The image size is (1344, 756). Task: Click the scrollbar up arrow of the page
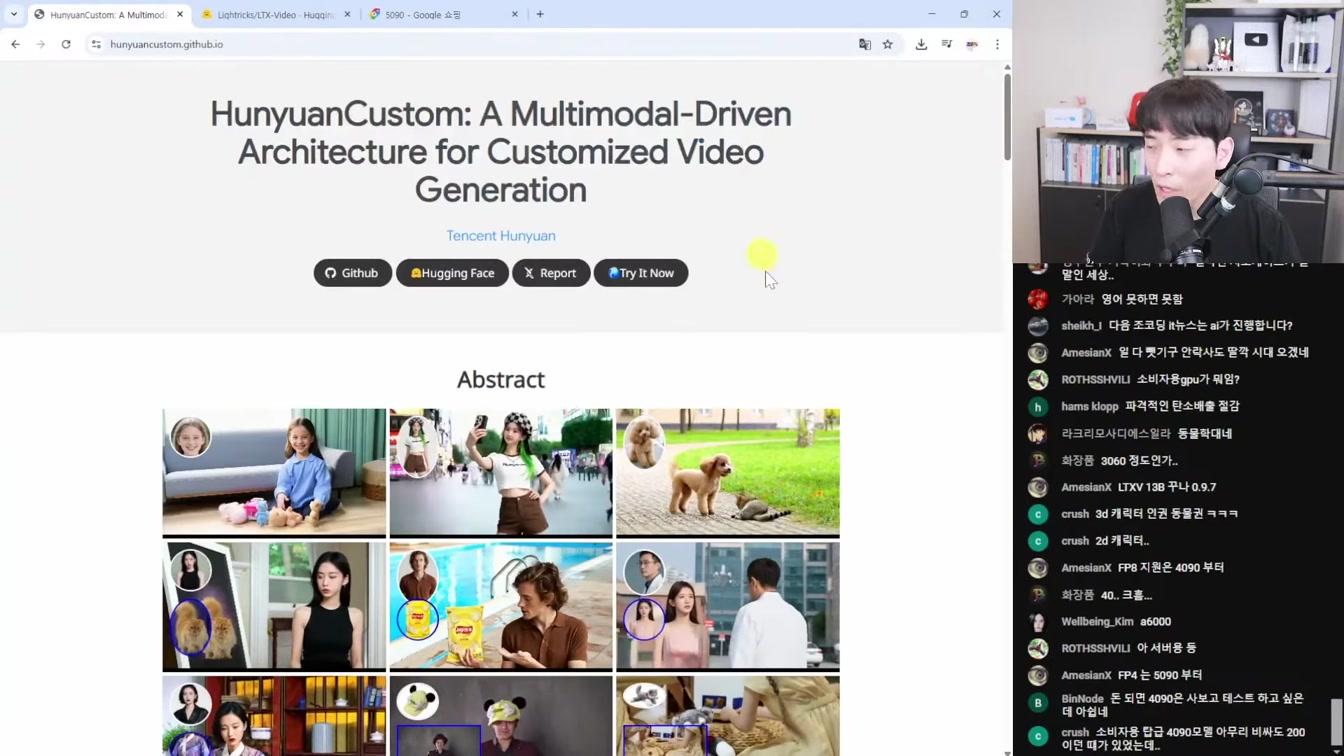pyautogui.click(x=1007, y=67)
